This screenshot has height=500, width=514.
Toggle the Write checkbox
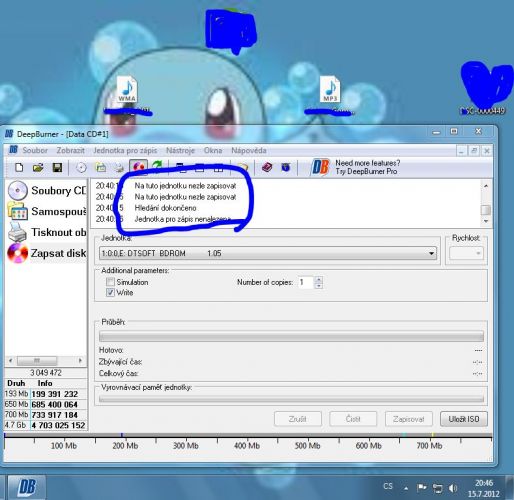pos(110,292)
